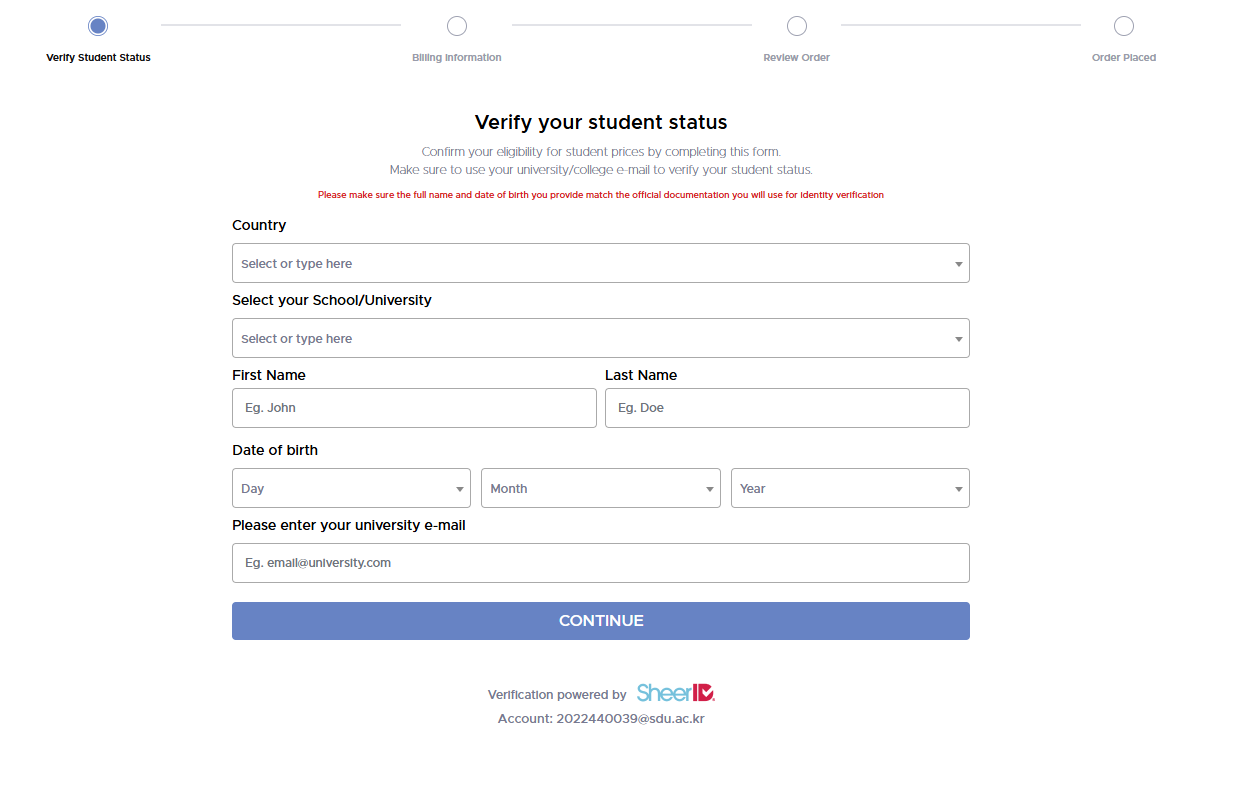Click the Billing Information step circle
Viewport: 1250px width, 785px height.
(457, 26)
